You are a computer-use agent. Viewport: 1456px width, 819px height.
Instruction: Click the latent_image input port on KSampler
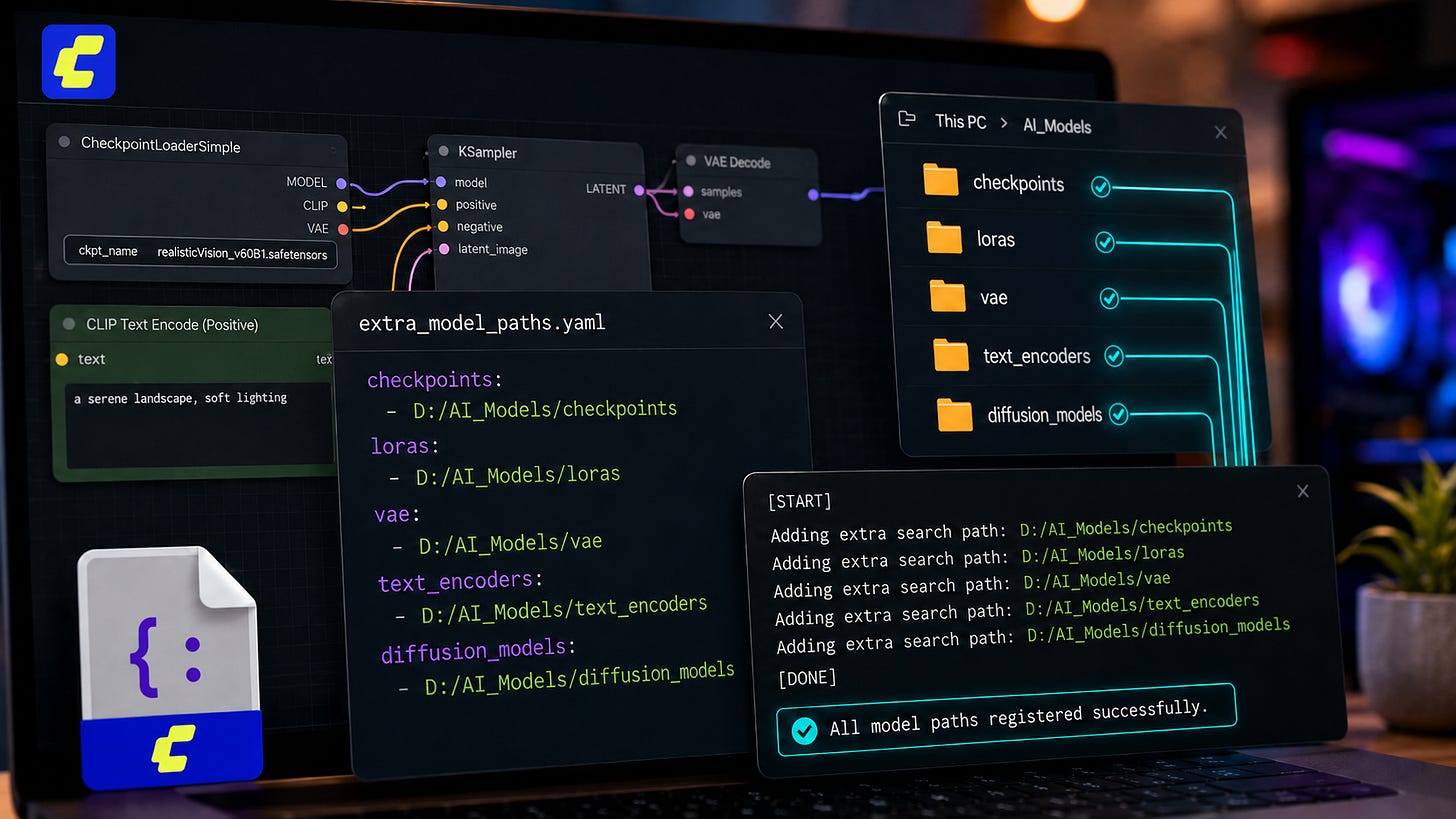pos(443,249)
